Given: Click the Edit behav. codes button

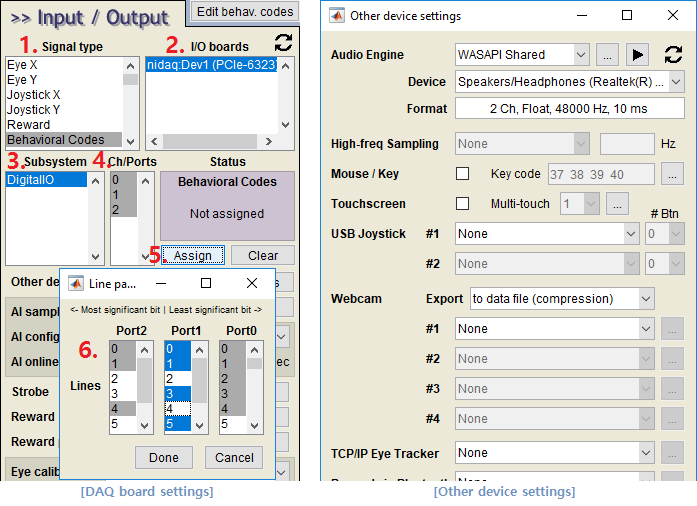Looking at the screenshot, I should coord(245,12).
